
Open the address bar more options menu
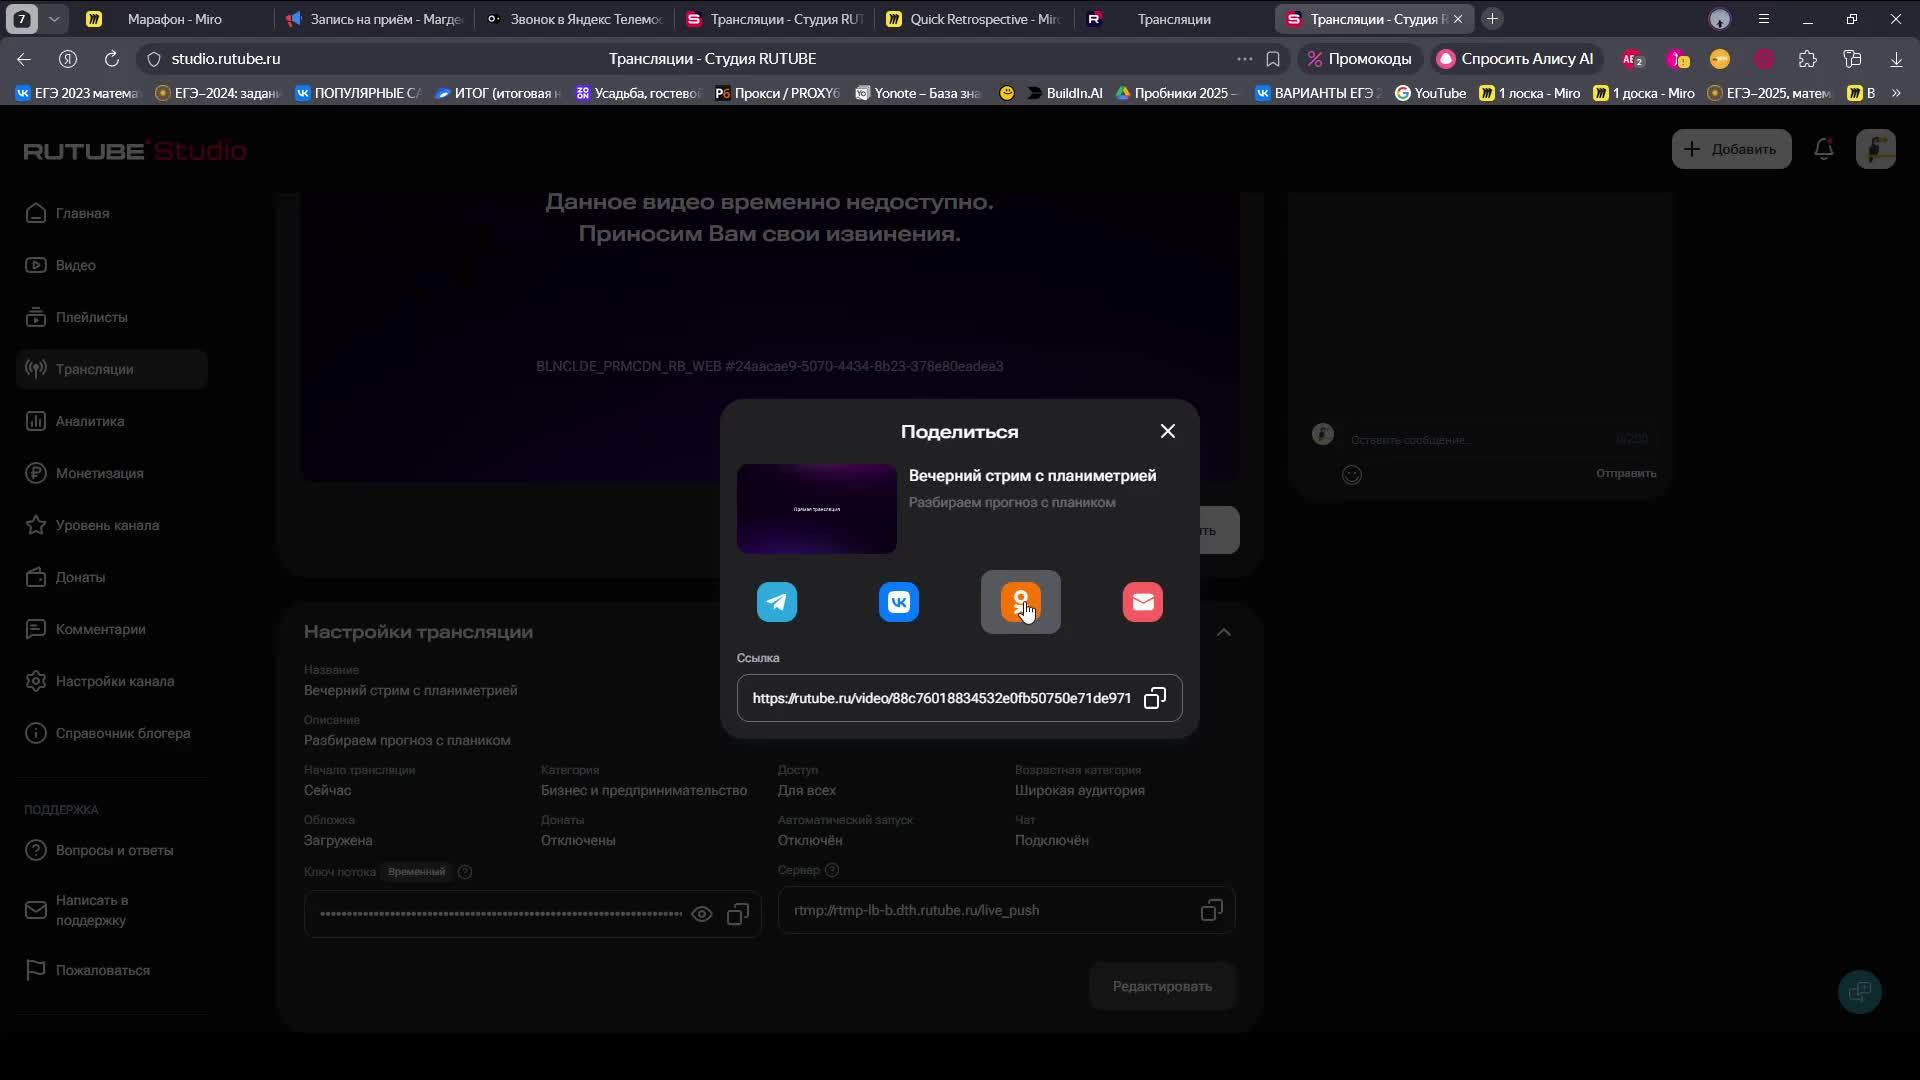click(x=1244, y=59)
